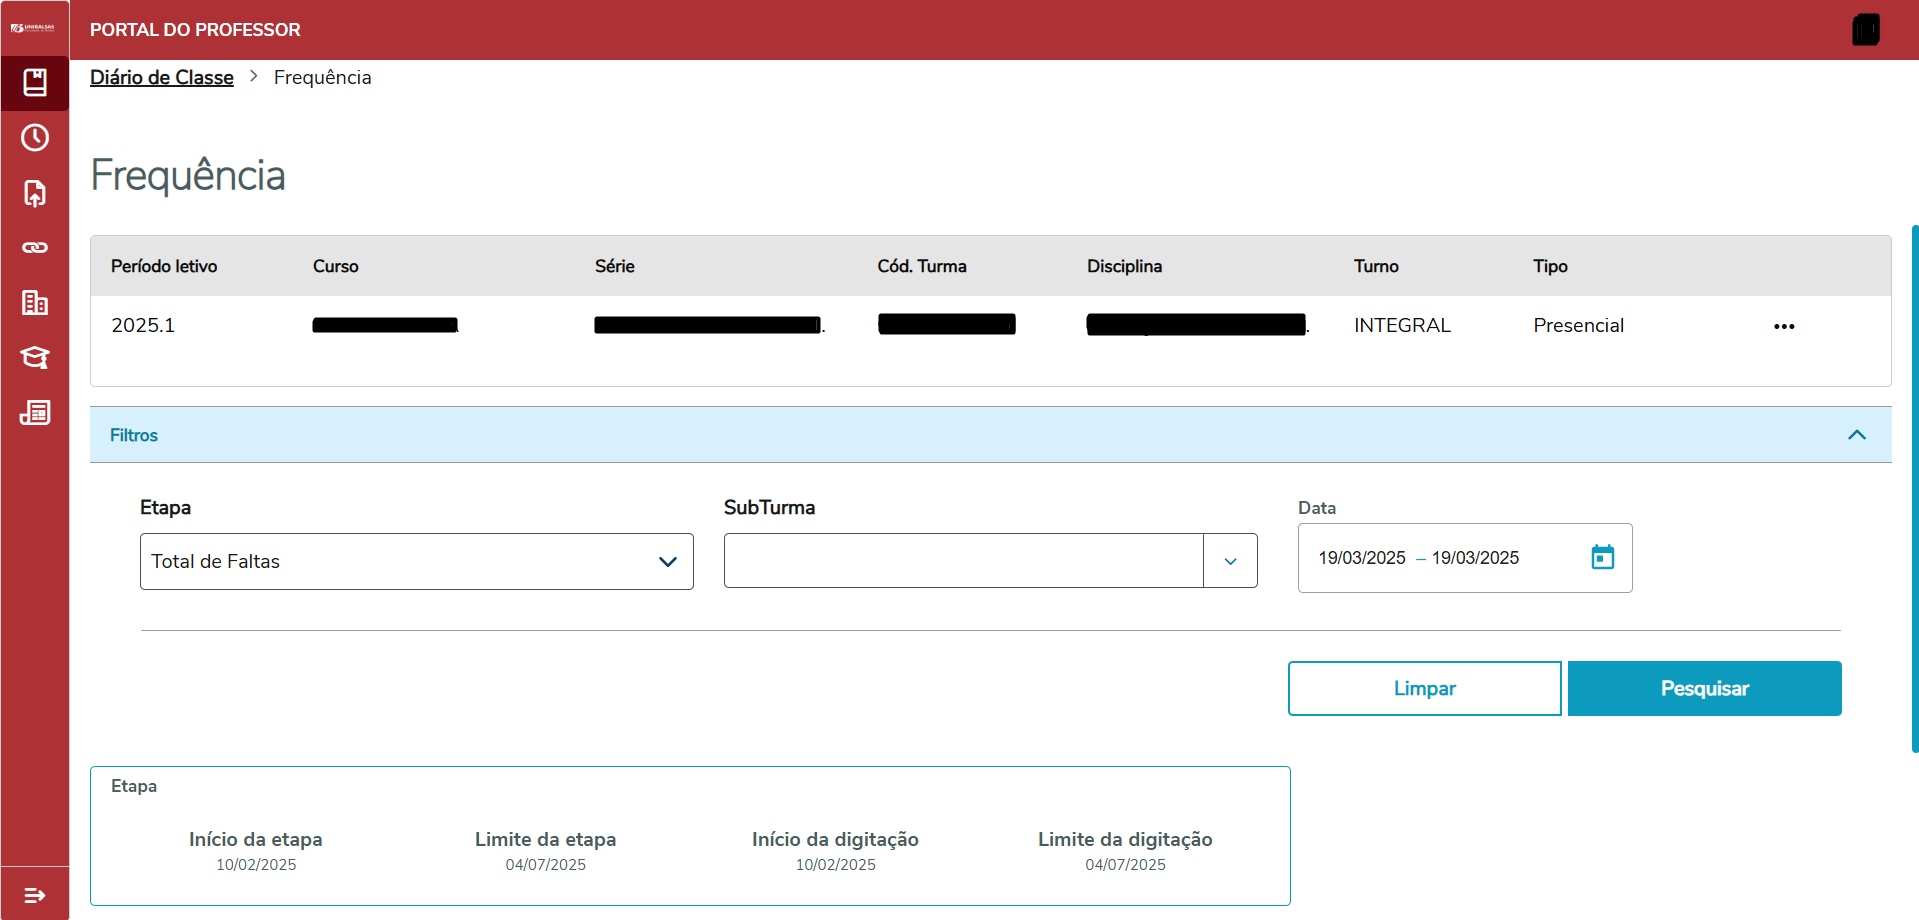Click the Limpar button
Image resolution: width=1919 pixels, height=920 pixels.
click(x=1424, y=688)
